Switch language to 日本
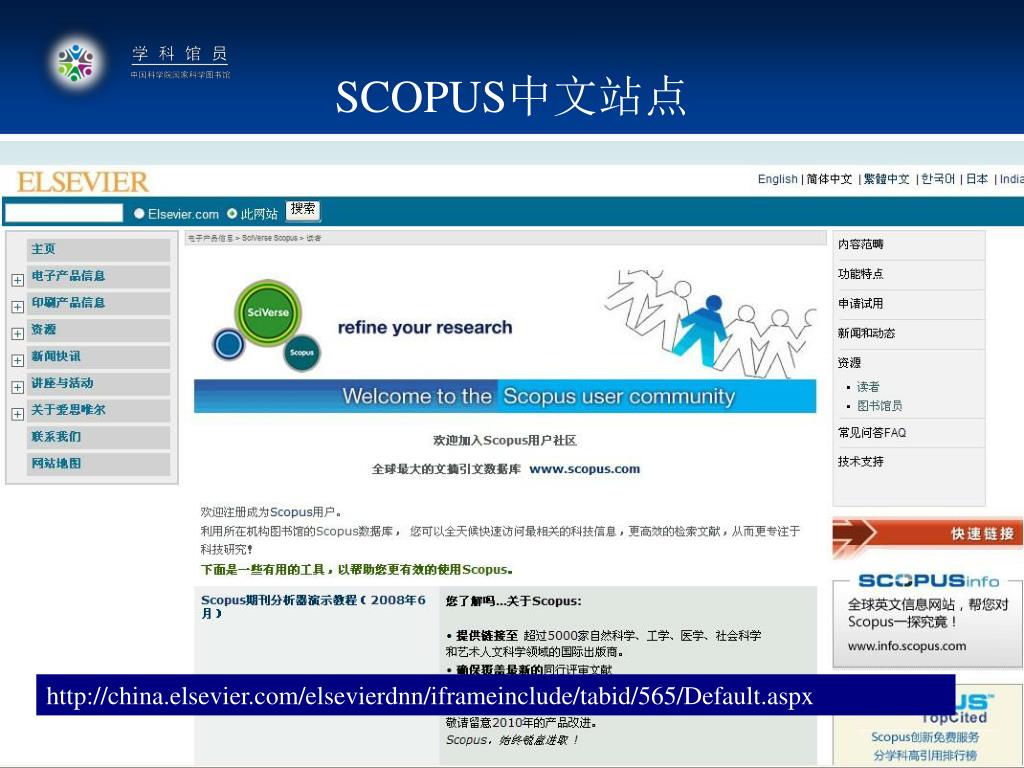The height and width of the screenshot is (768, 1024). (x=977, y=179)
